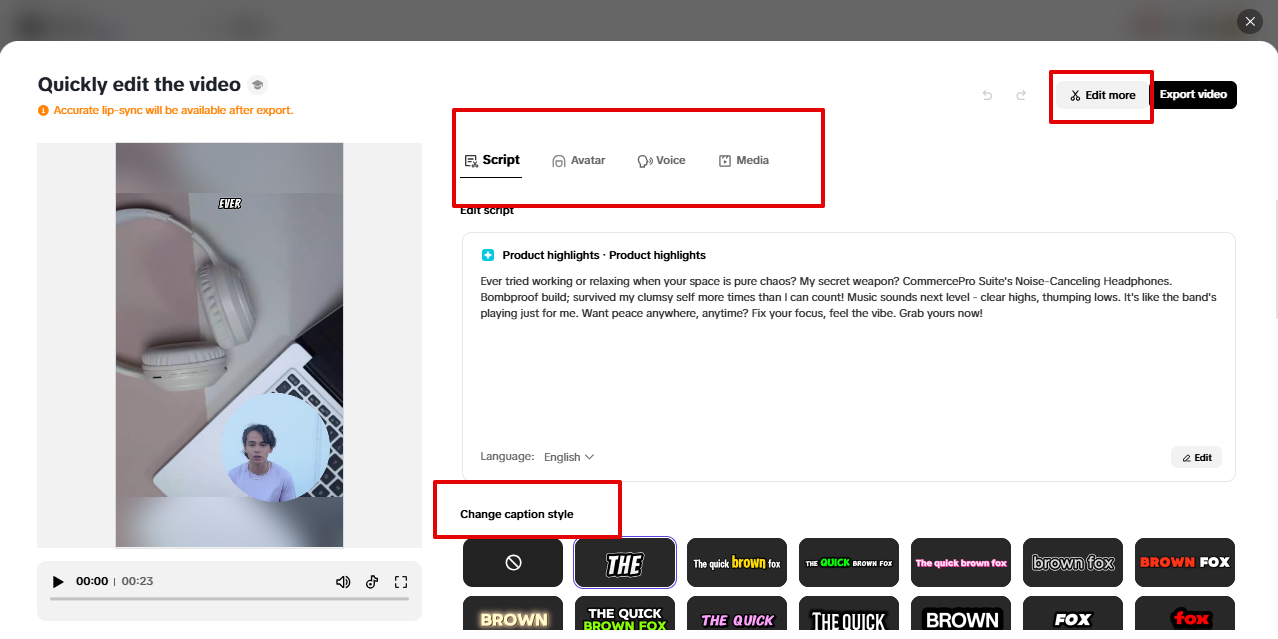This screenshot has width=1278, height=639.
Task: Choose red lowercase 'fox' caption style
Action: 1185,614
